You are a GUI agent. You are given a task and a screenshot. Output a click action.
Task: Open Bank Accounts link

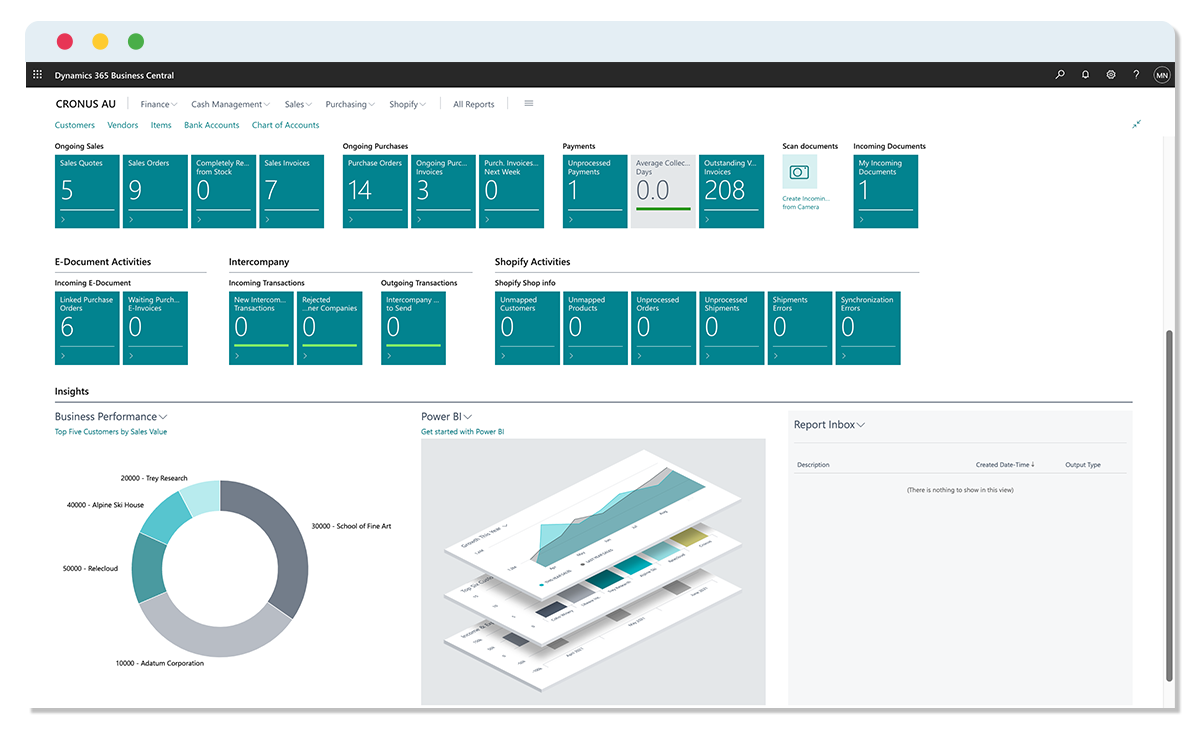tap(212, 125)
